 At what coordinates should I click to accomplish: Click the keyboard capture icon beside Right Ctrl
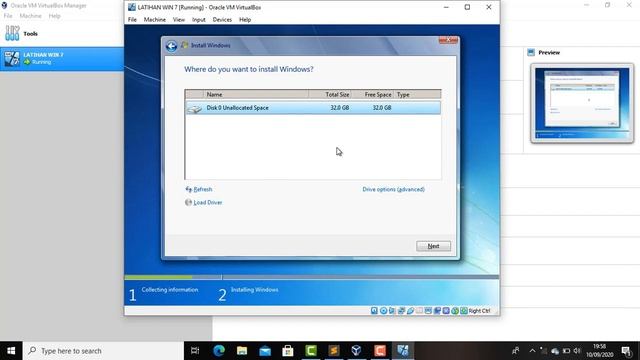pos(464,311)
